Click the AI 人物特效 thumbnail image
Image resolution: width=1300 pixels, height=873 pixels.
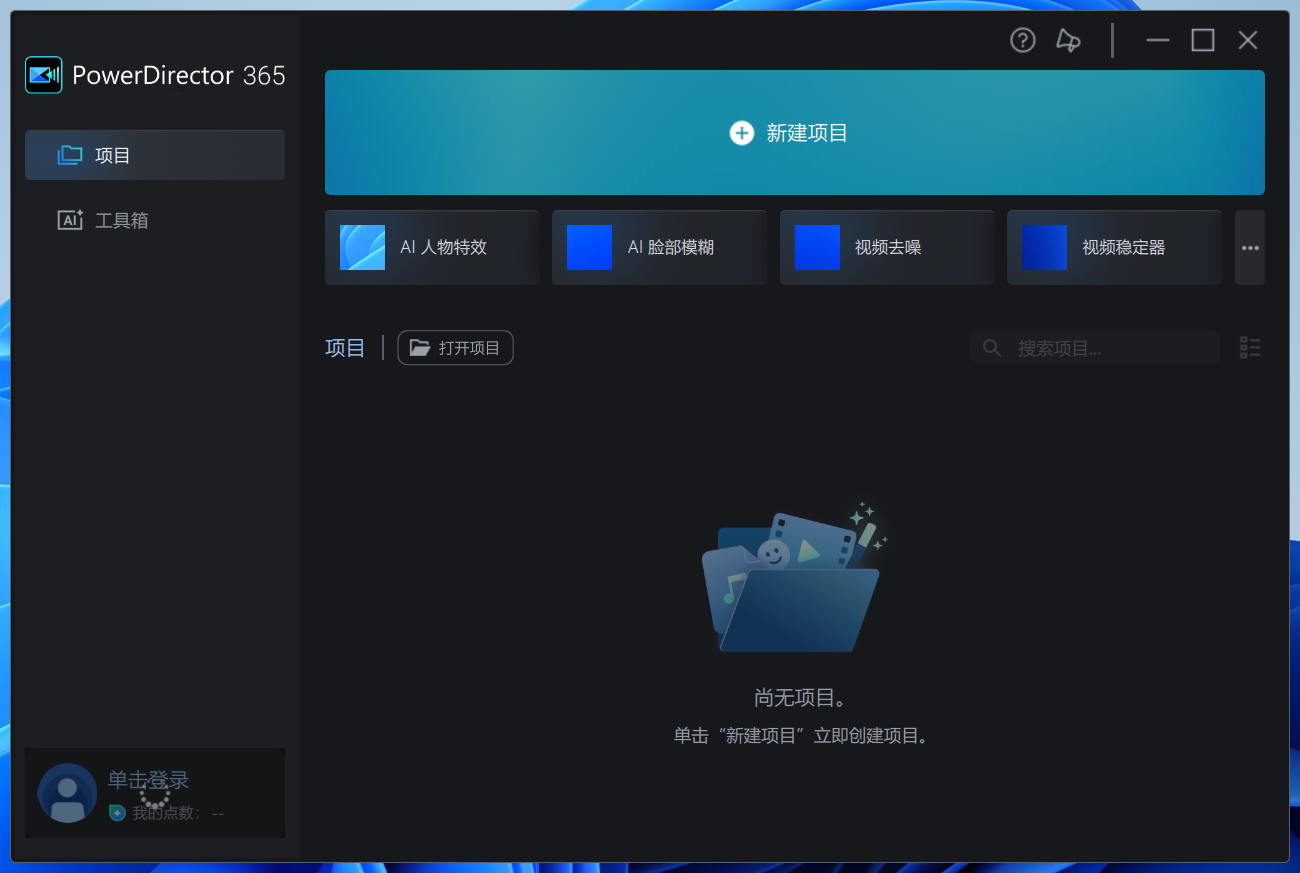click(362, 247)
